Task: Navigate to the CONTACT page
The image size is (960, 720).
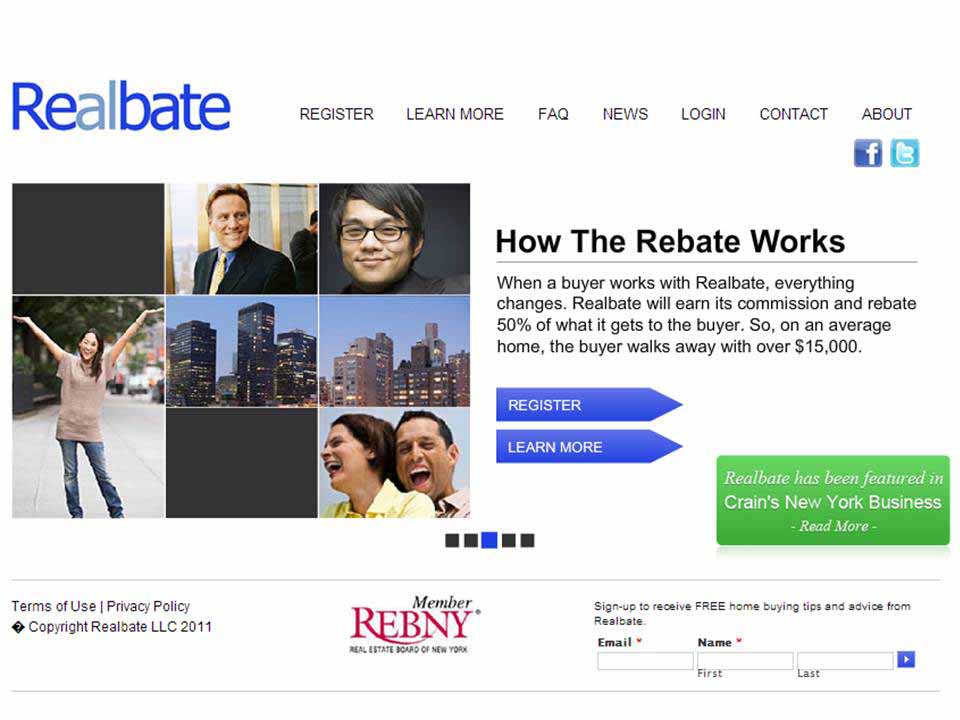Action: (793, 114)
